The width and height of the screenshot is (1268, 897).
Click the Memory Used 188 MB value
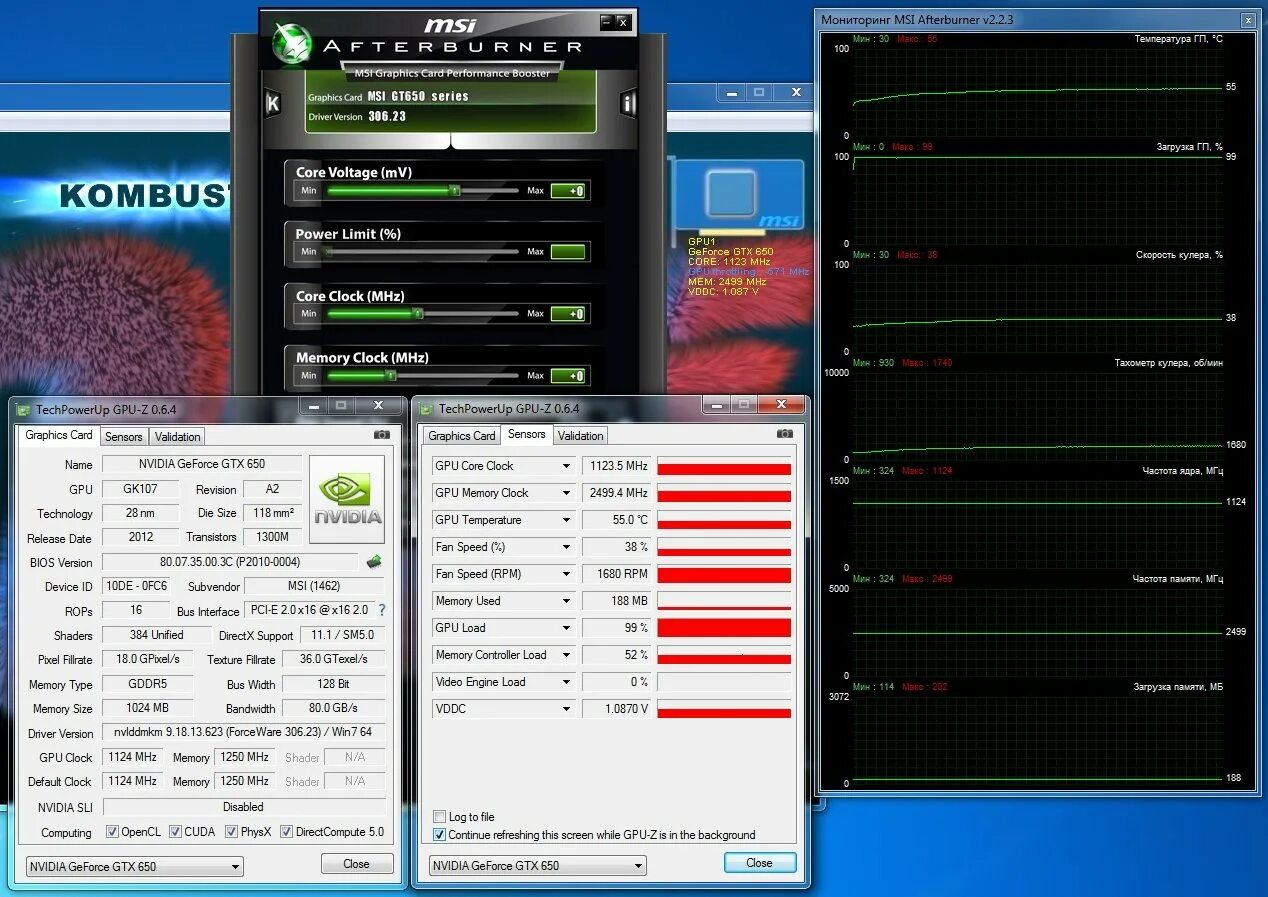617,601
